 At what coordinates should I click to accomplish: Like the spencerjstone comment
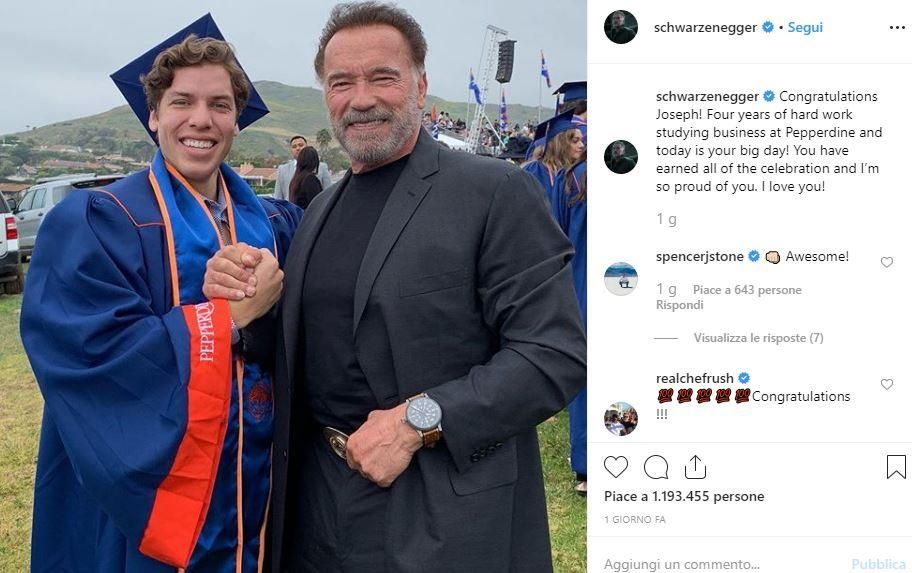click(x=886, y=262)
